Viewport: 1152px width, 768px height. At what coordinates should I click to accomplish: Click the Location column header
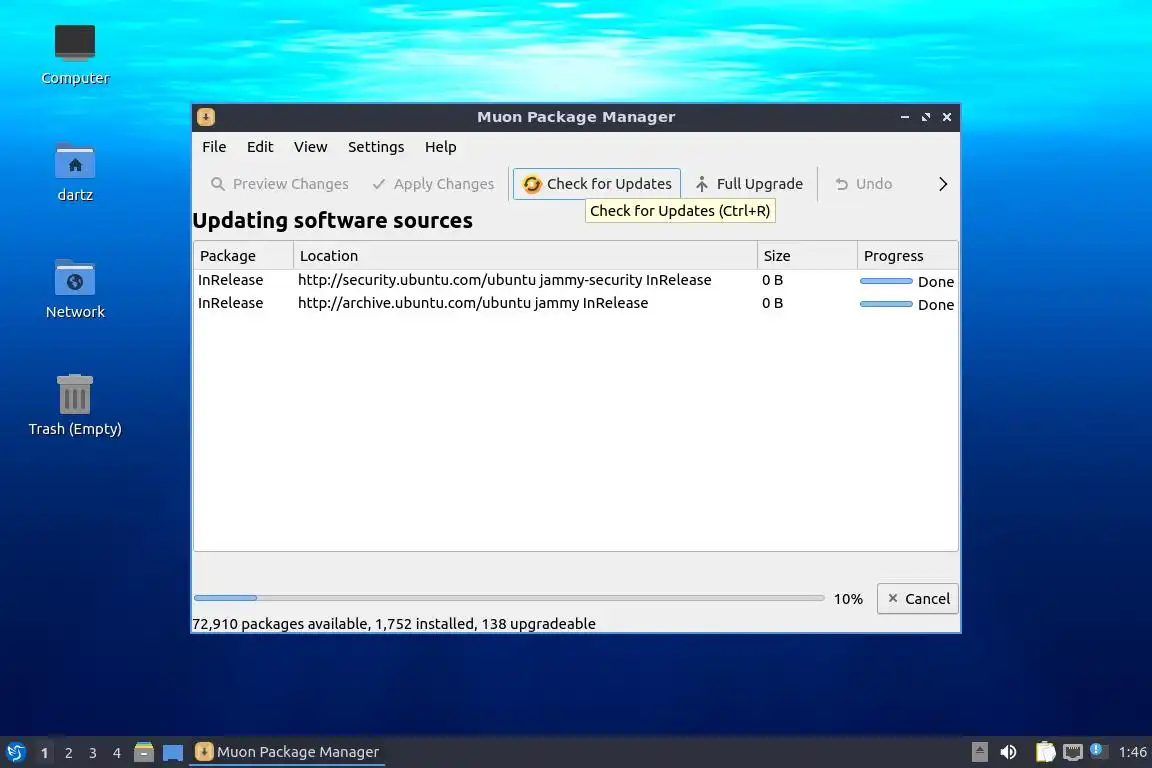point(525,255)
